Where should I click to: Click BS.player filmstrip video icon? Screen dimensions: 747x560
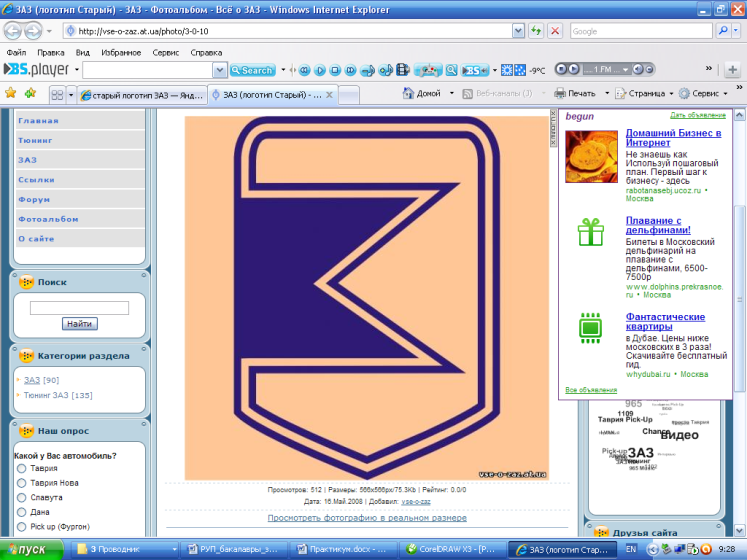click(x=403, y=70)
